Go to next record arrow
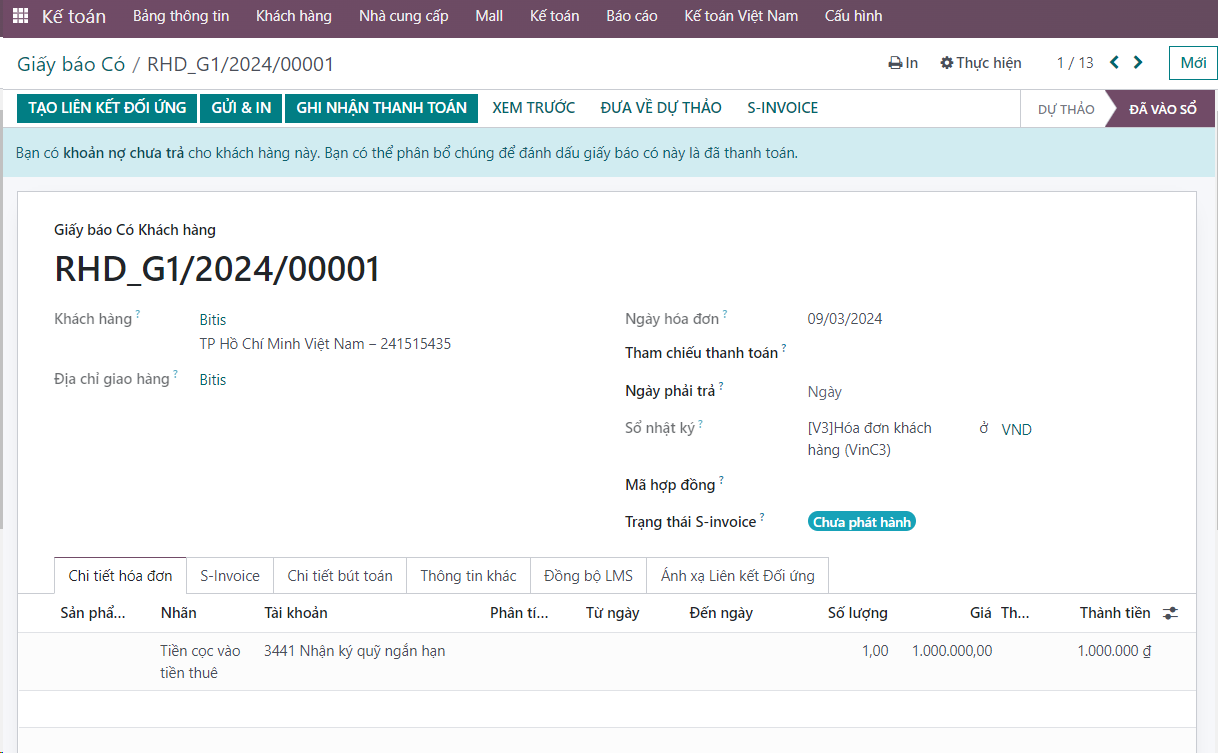 point(1138,63)
